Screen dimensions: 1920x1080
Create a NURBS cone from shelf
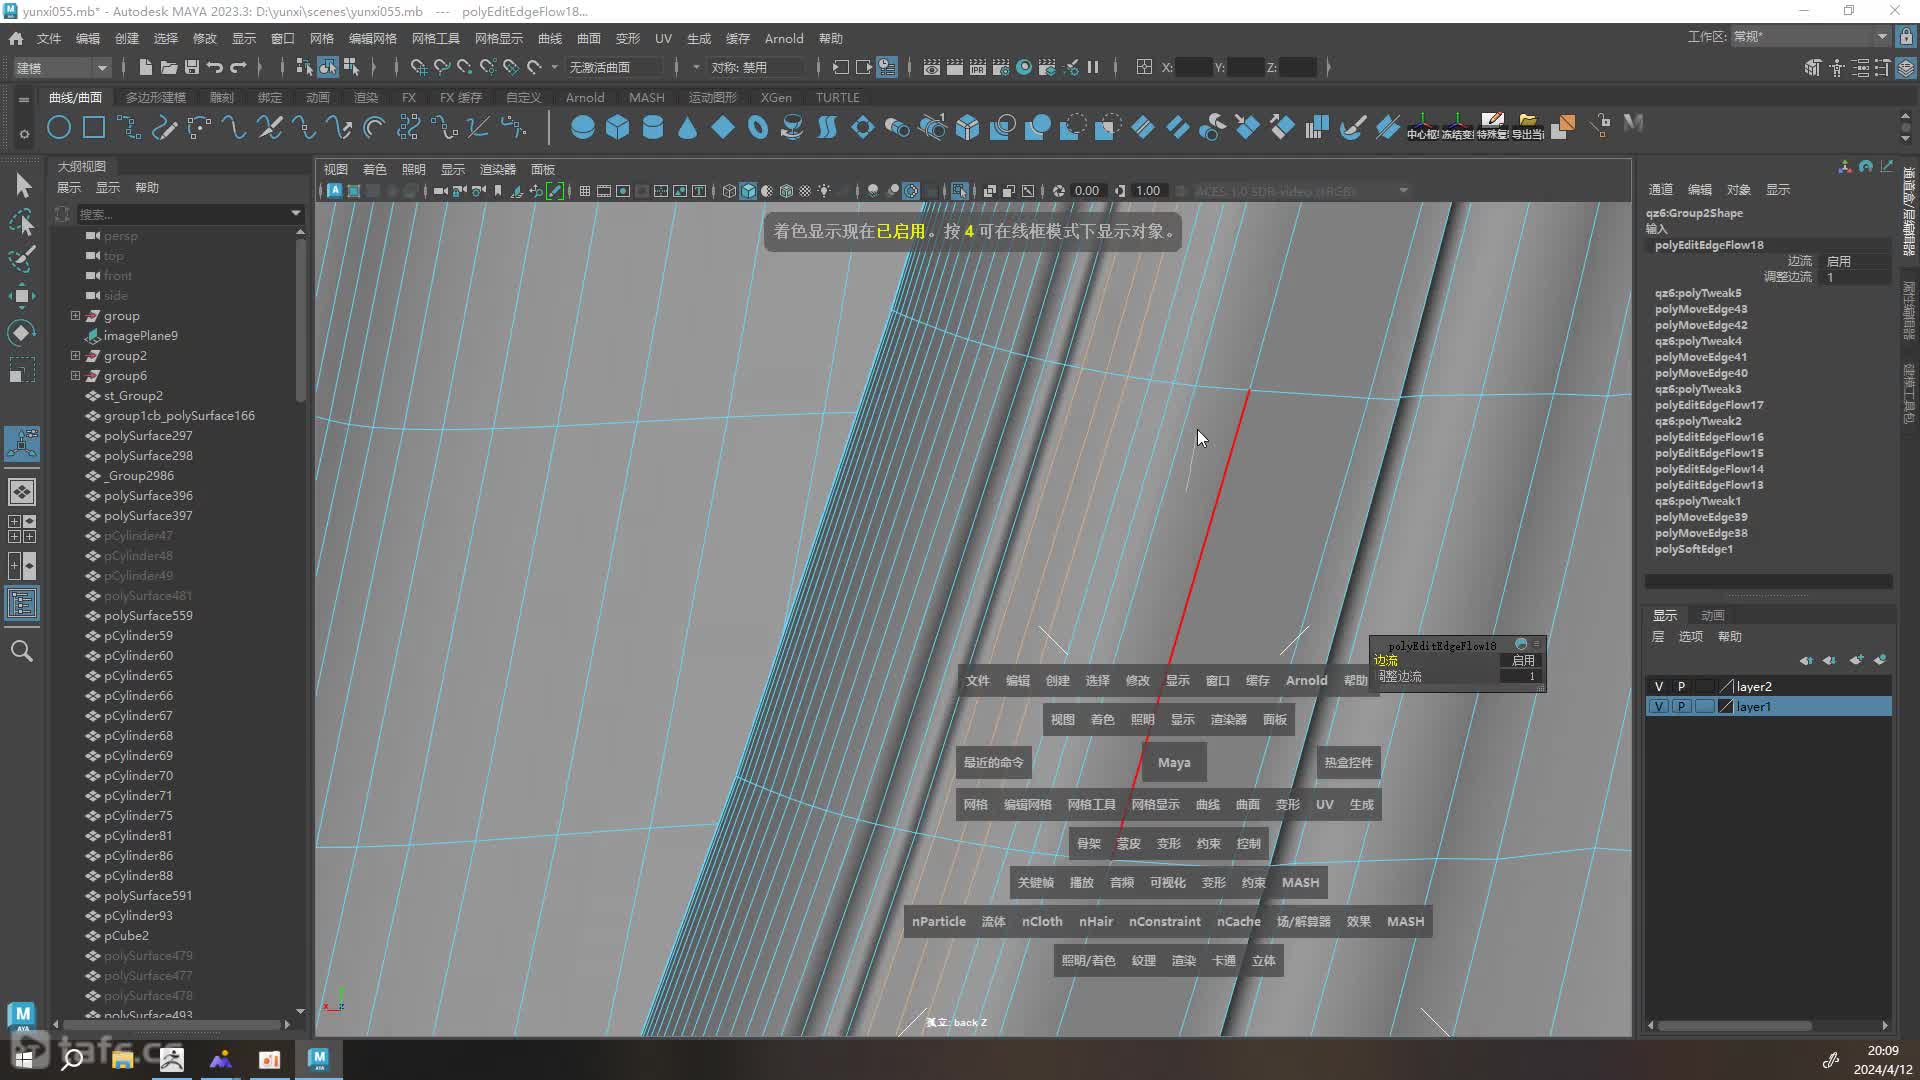coord(688,127)
